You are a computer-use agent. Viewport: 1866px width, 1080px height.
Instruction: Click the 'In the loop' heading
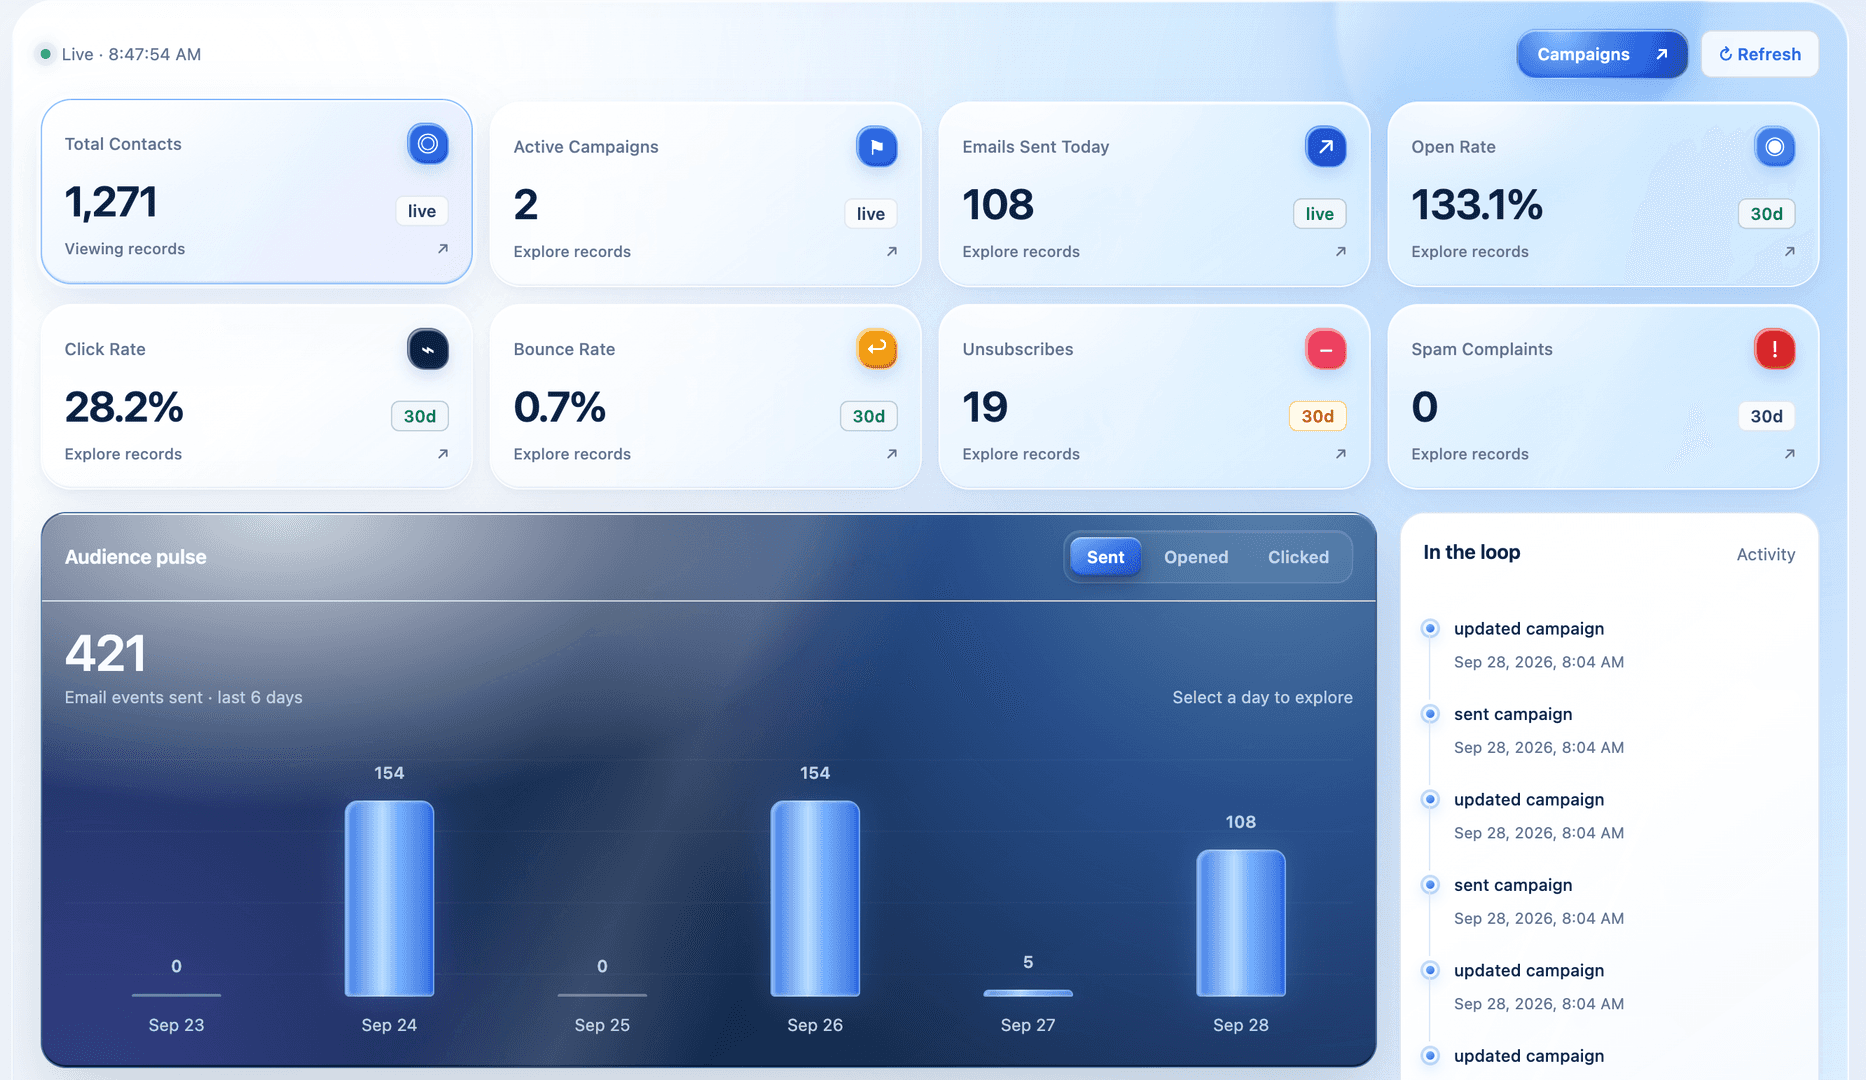pos(1471,552)
